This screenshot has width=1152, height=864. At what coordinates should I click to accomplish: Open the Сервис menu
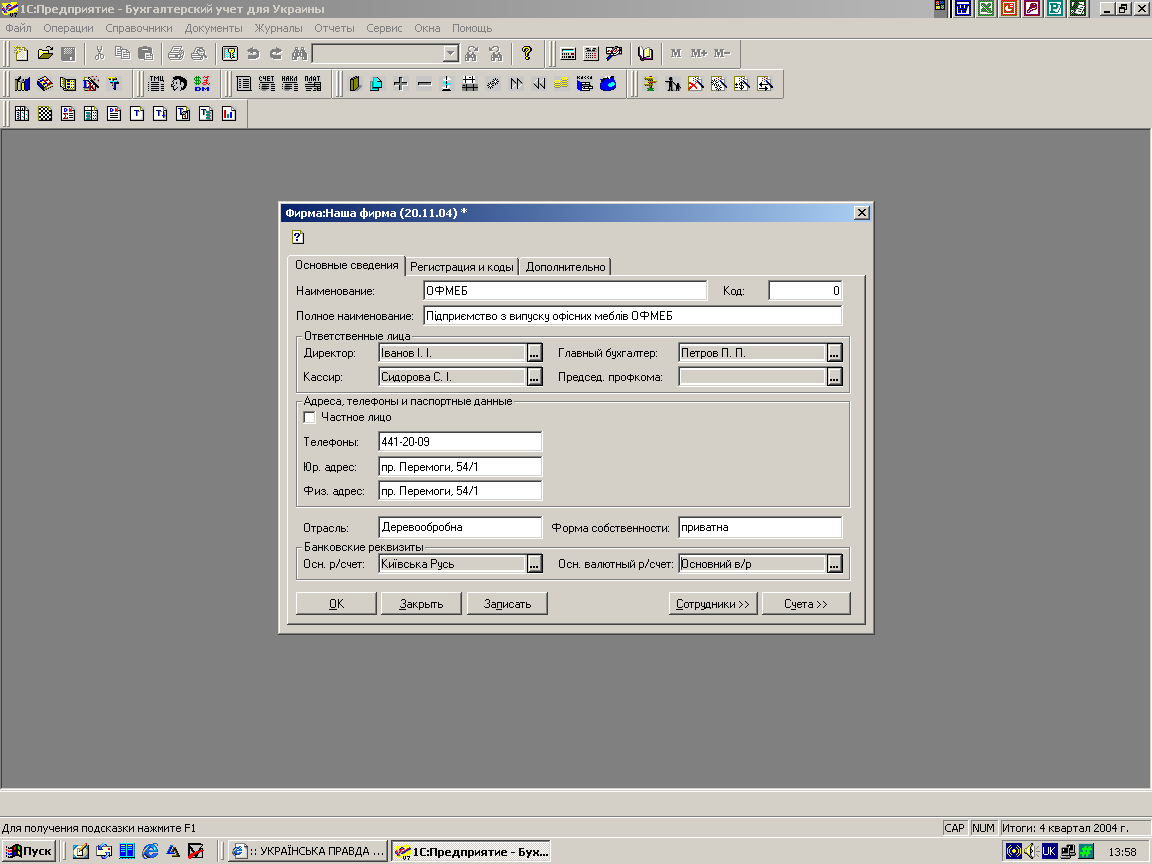tap(384, 28)
